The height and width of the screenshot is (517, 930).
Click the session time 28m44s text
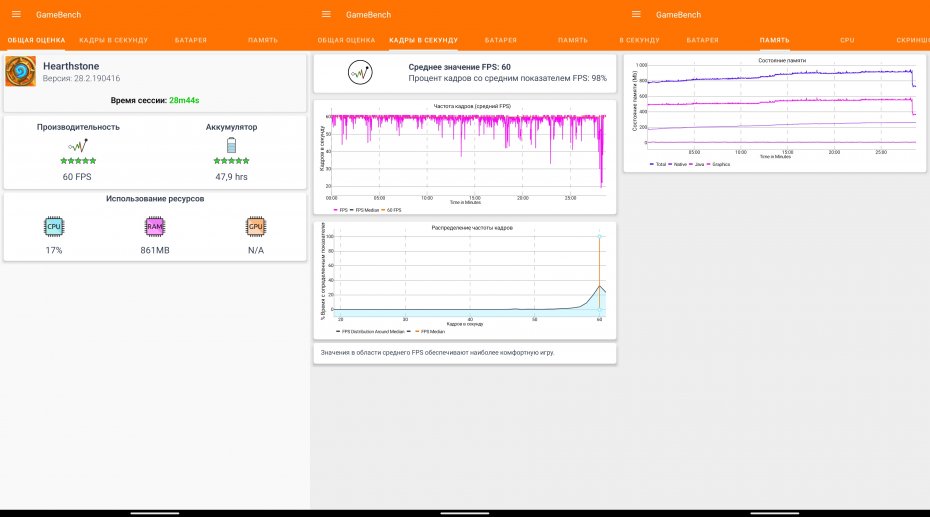click(183, 100)
